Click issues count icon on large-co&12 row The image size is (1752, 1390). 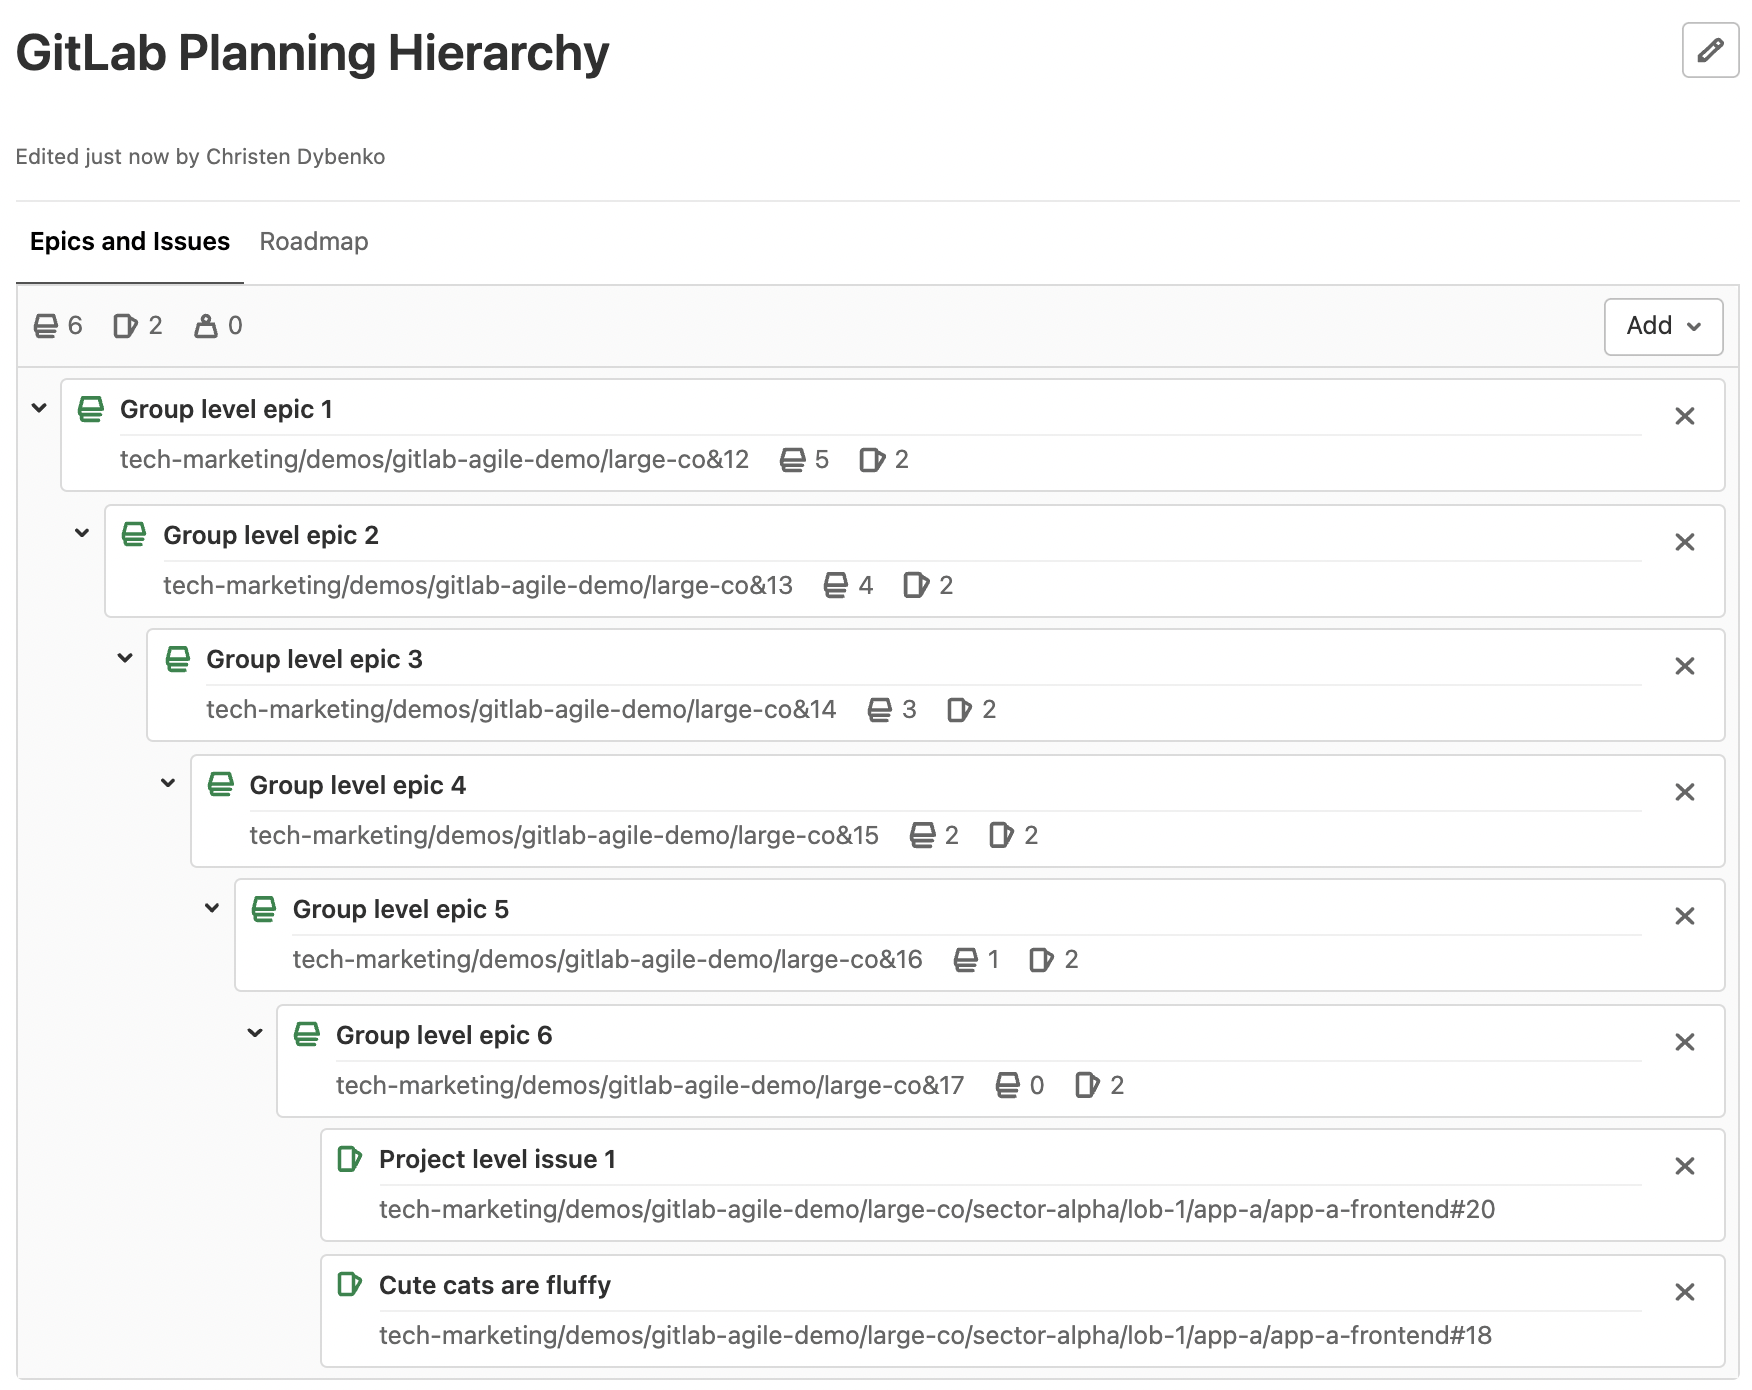click(872, 460)
